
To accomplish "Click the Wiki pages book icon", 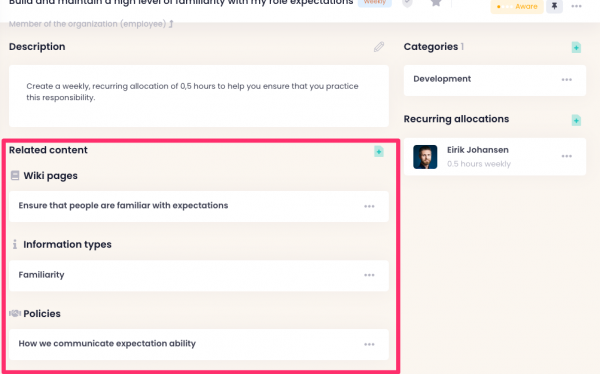I will pos(15,175).
